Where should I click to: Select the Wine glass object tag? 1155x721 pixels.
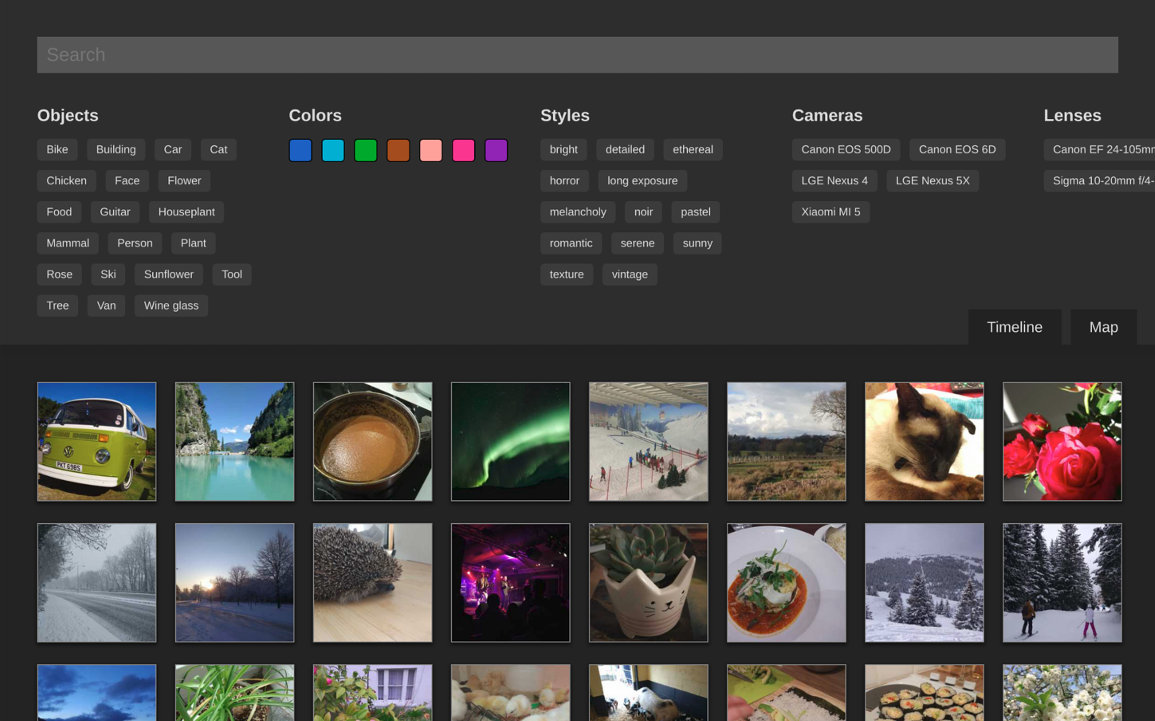click(x=171, y=305)
